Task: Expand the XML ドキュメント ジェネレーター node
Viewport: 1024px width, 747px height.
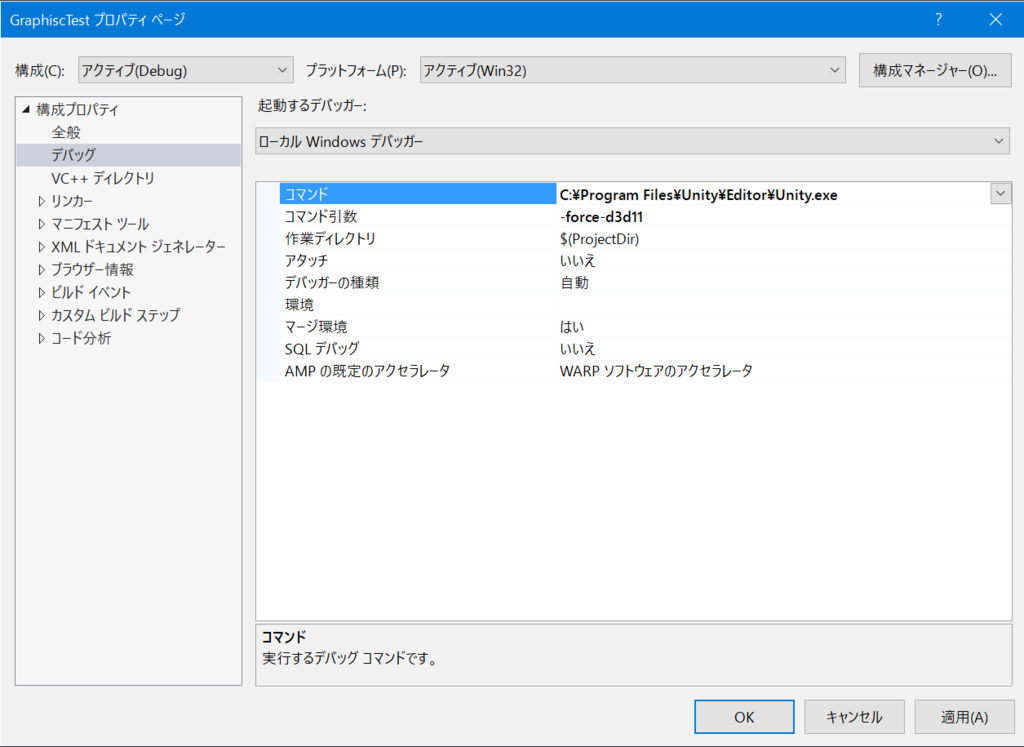Action: 42,247
